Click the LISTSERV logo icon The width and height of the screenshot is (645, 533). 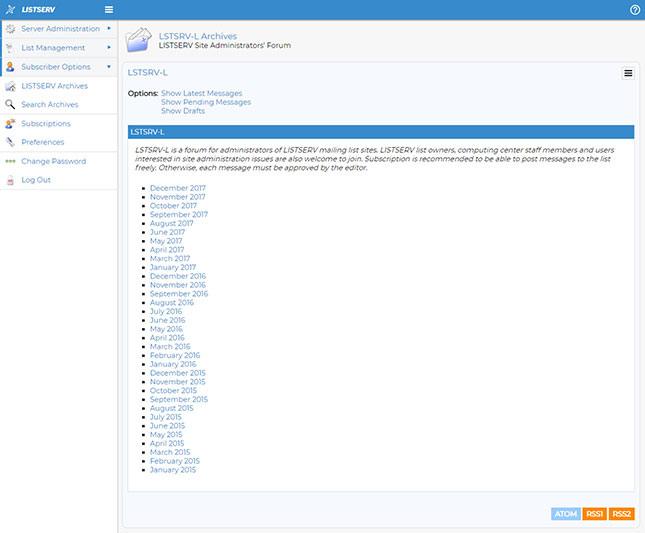(10, 9)
